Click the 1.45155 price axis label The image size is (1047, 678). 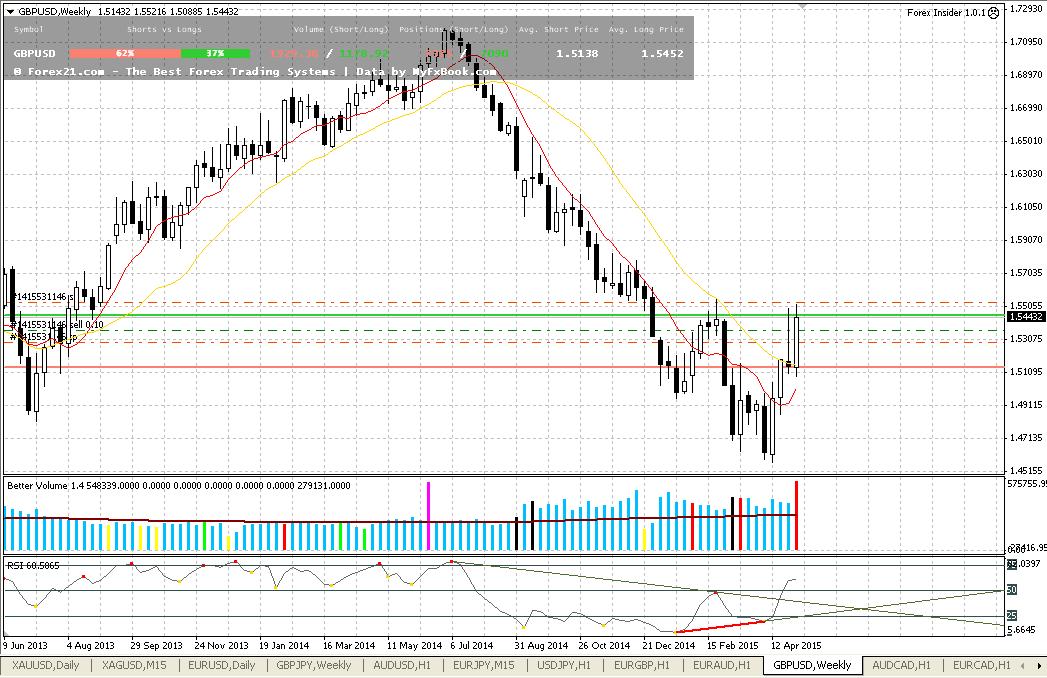coord(1026,470)
